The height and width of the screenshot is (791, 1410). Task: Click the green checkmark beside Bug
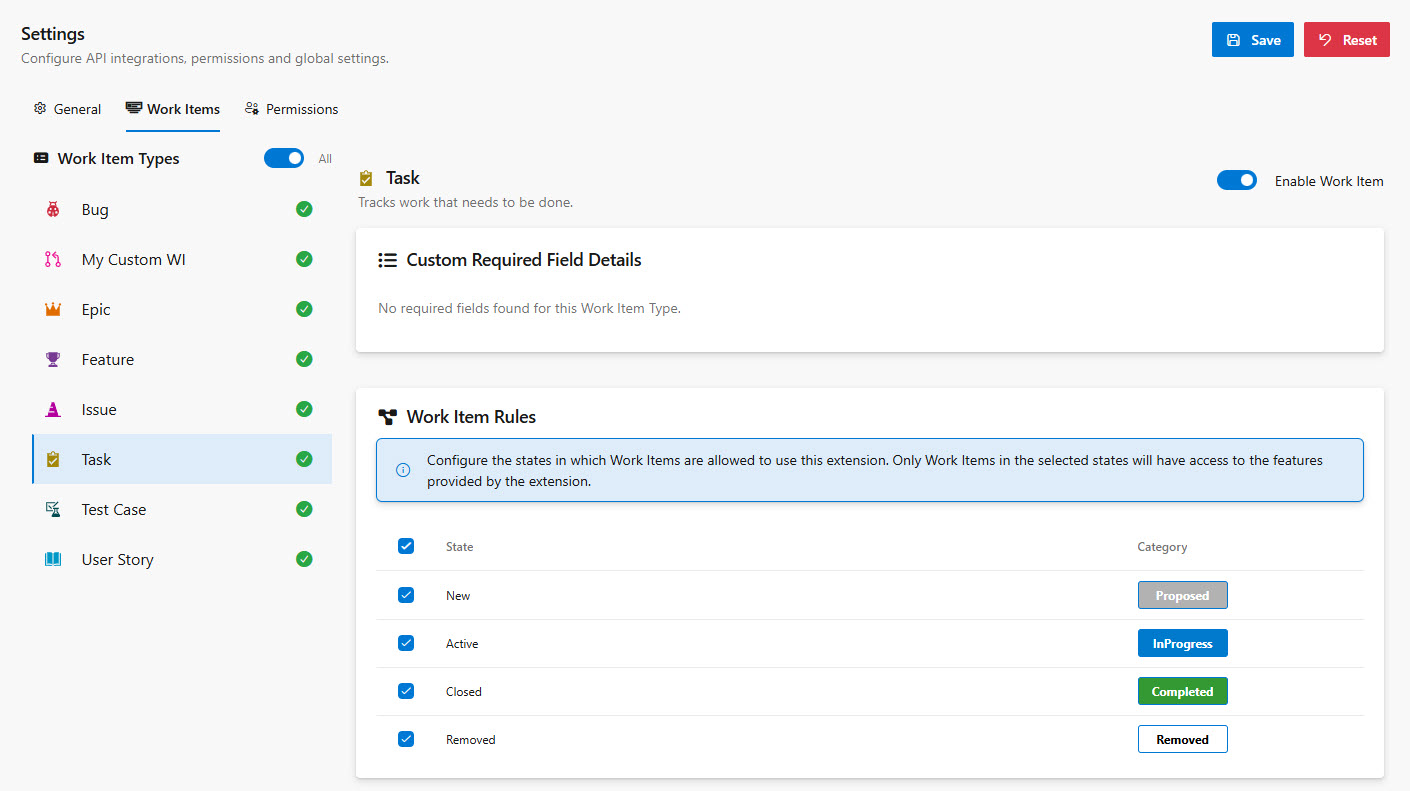point(304,209)
